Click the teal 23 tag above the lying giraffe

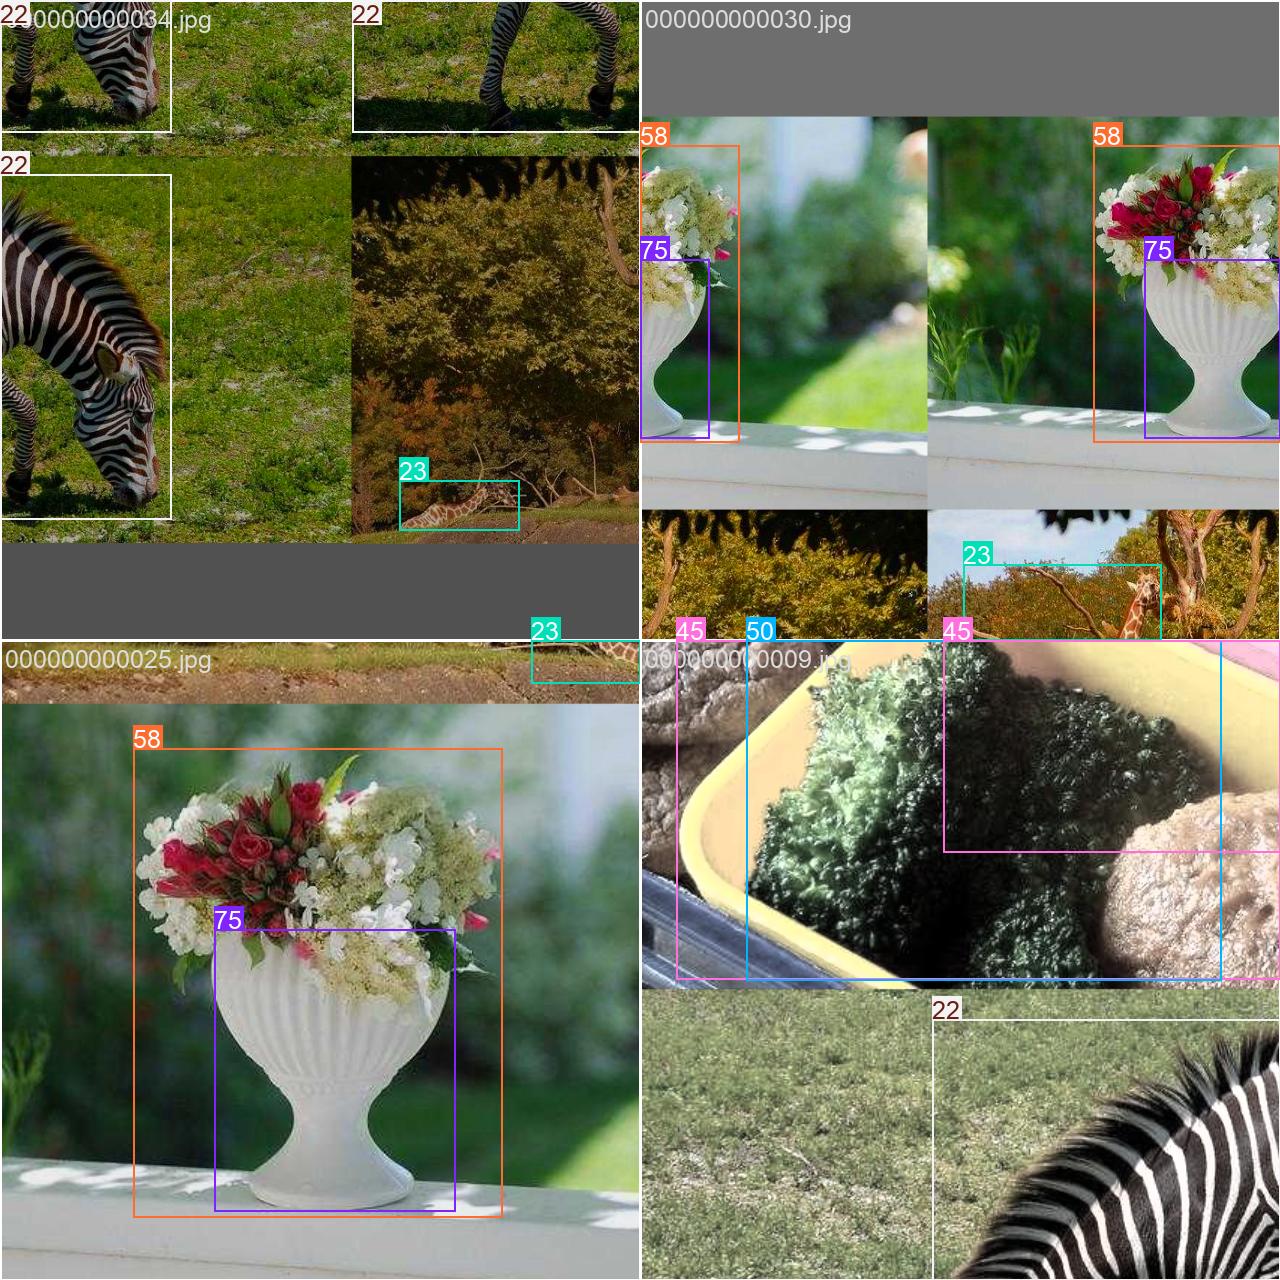413,471
